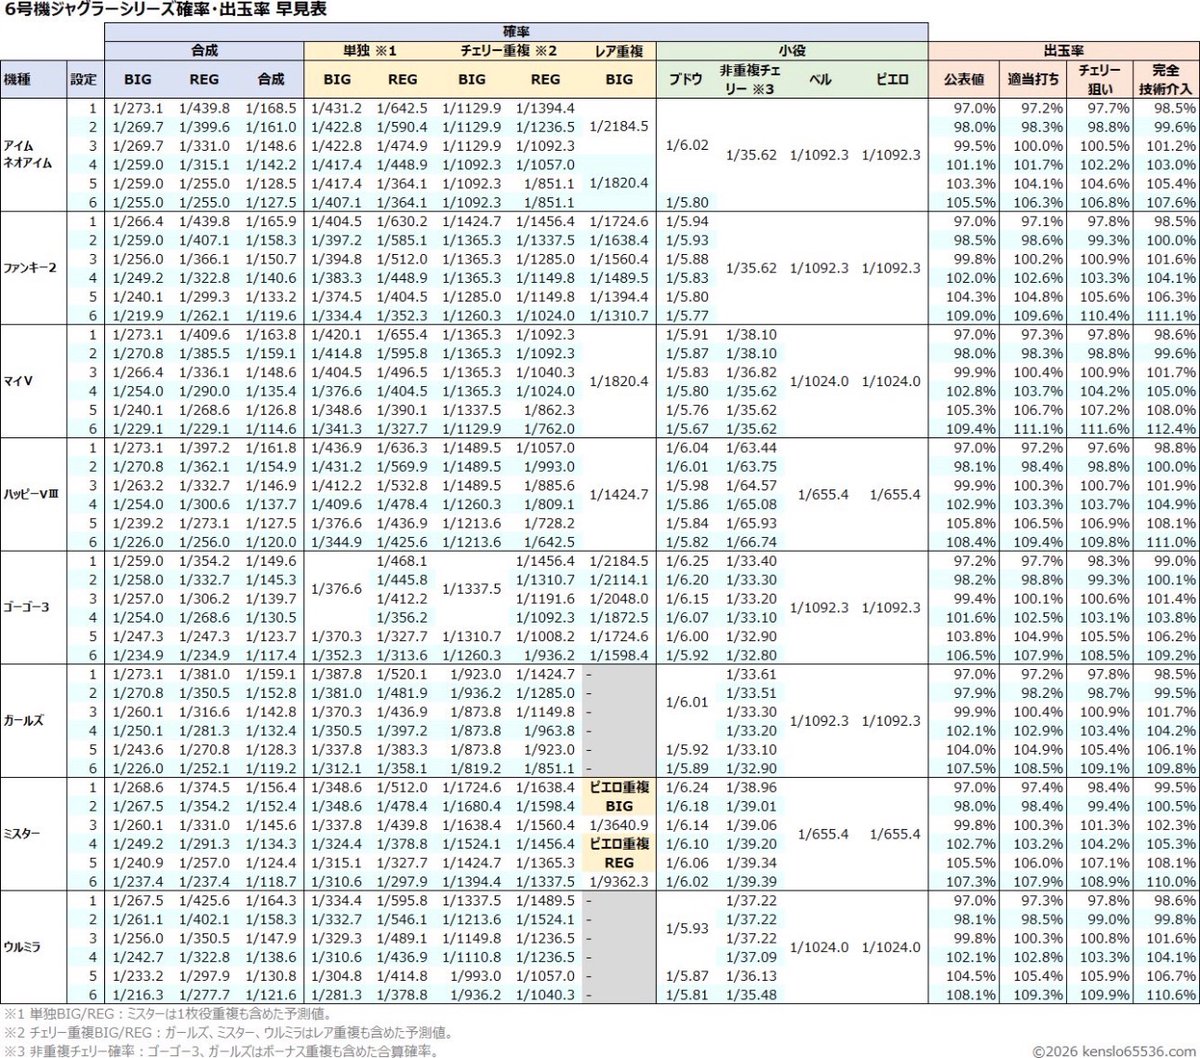This screenshot has height=1058, width=1200.
Task: Select the 1/66.74 cherry value for ハッピーVⅢ
Action: pyautogui.click(x=752, y=542)
